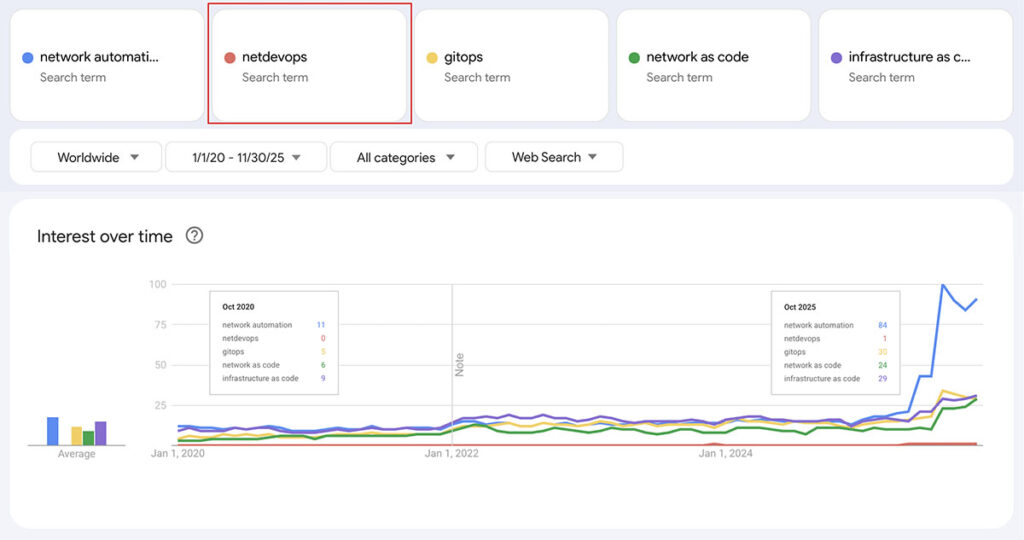
Task: Click the purple Average bar
Action: [101, 434]
